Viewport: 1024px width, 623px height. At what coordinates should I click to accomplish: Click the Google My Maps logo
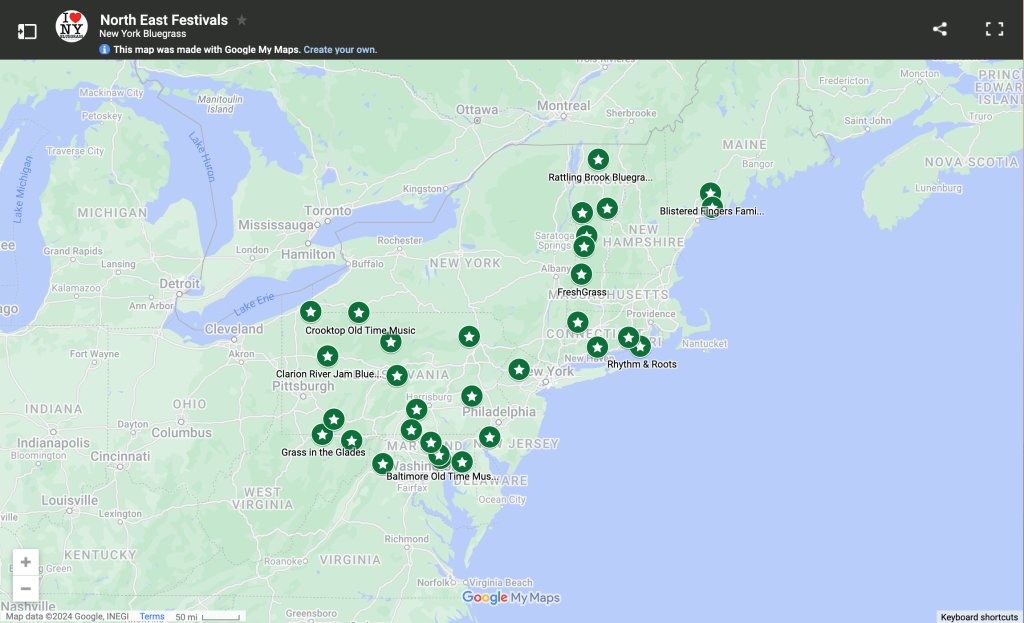511,598
